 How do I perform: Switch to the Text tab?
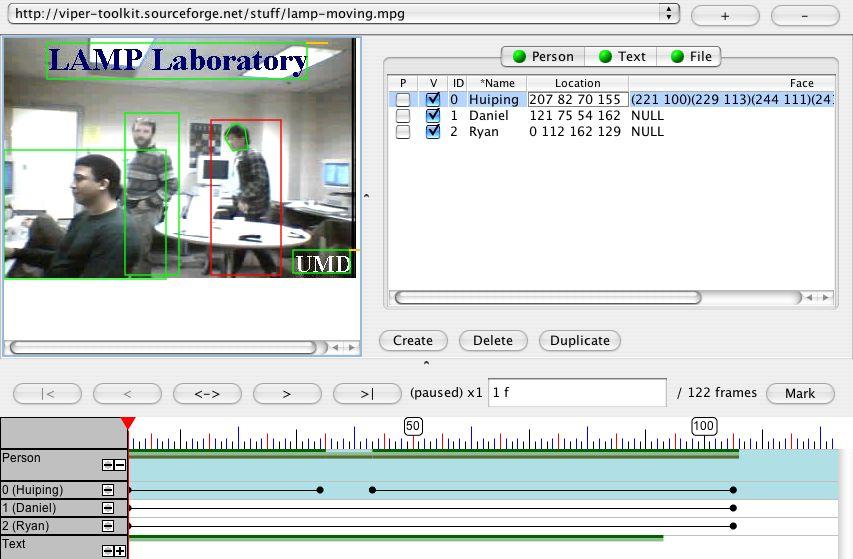[621, 57]
